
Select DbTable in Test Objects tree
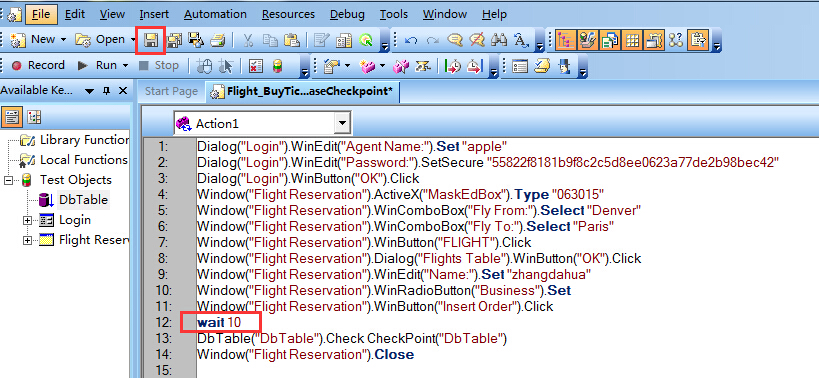tap(83, 200)
